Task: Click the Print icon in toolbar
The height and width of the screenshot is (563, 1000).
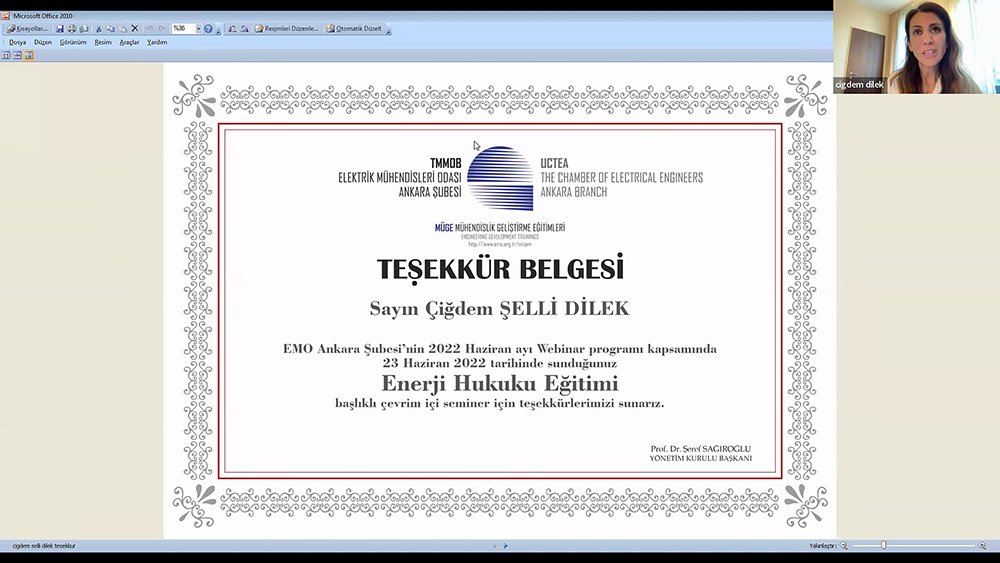Action: (x=72, y=29)
